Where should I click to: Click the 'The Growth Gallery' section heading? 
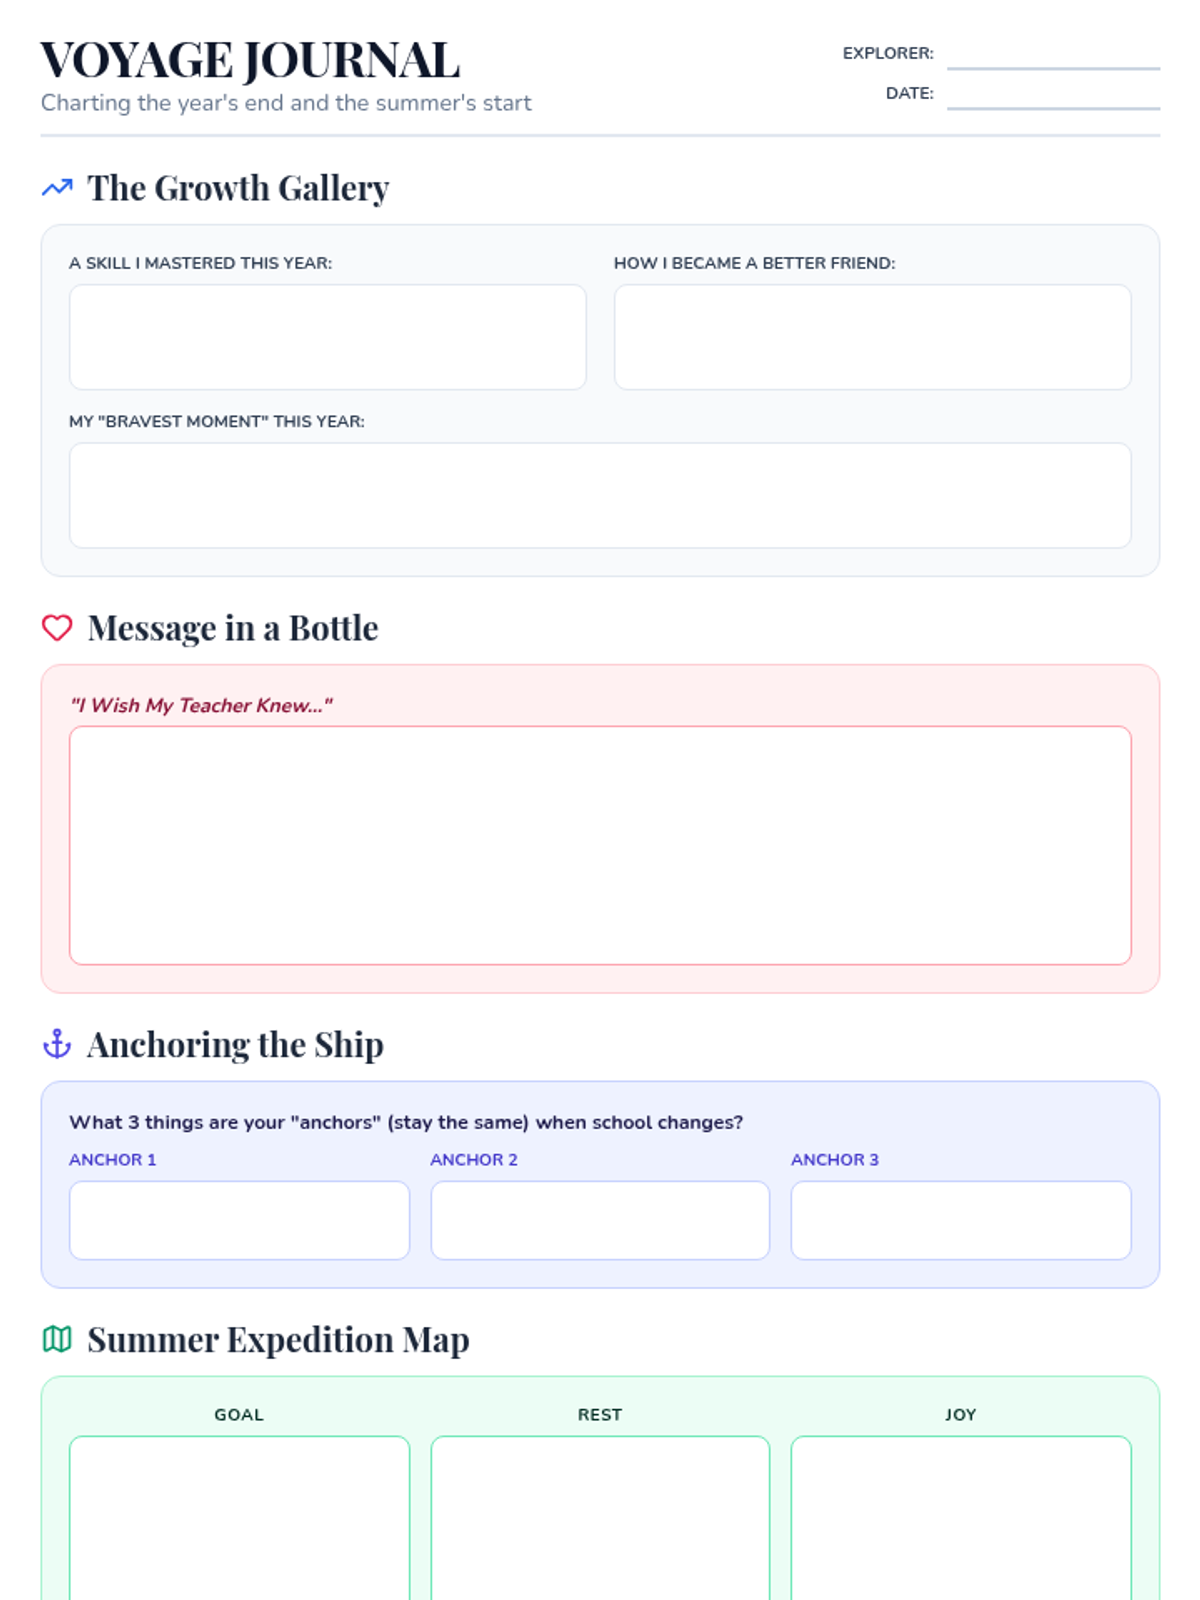click(238, 188)
